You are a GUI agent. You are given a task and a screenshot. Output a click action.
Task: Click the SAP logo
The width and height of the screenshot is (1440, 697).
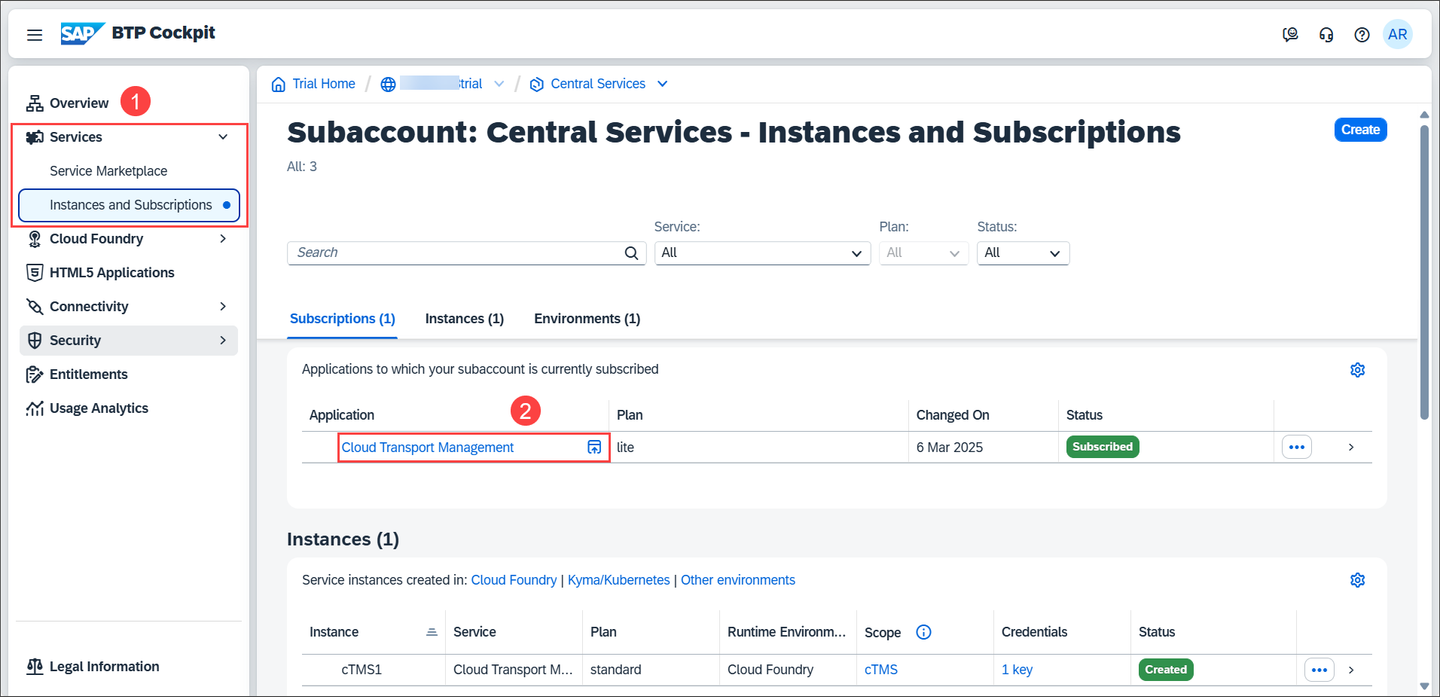pos(83,34)
